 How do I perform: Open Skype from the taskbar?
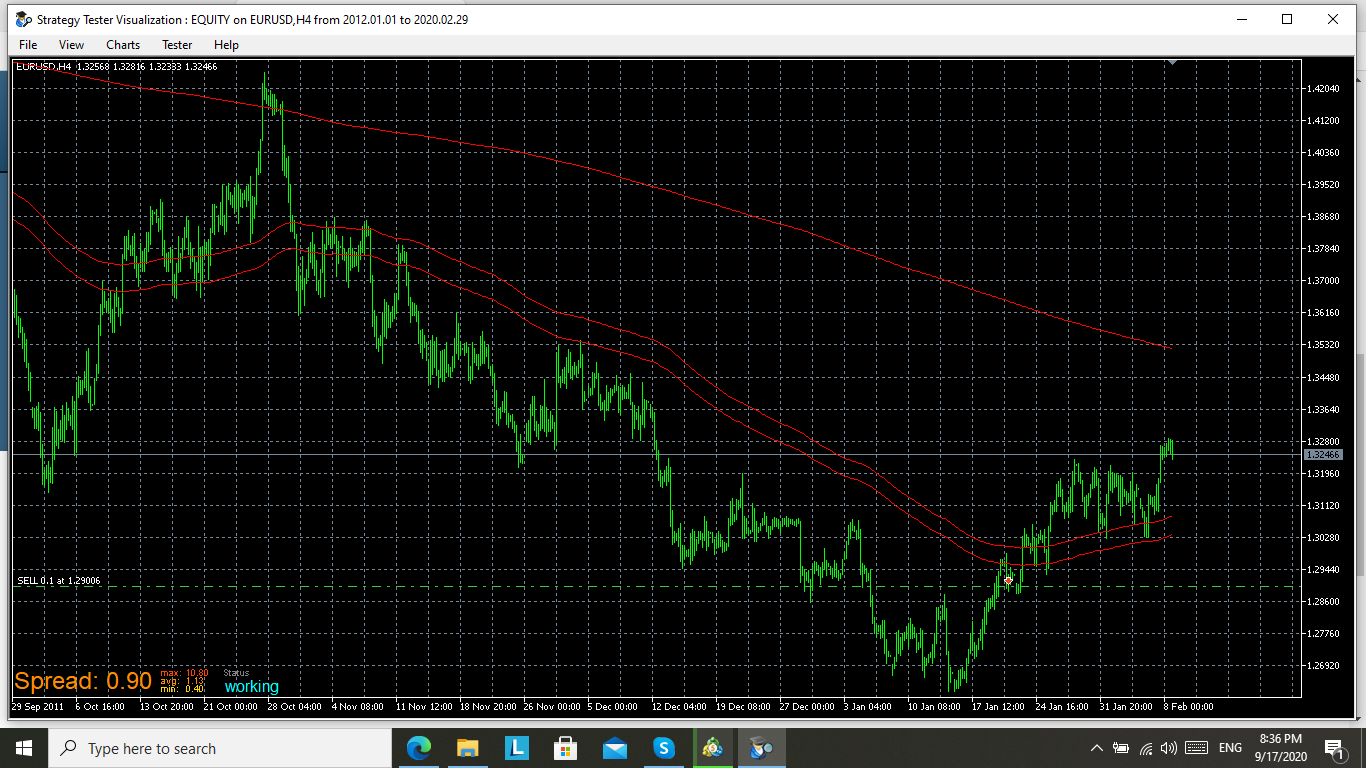tap(664, 748)
